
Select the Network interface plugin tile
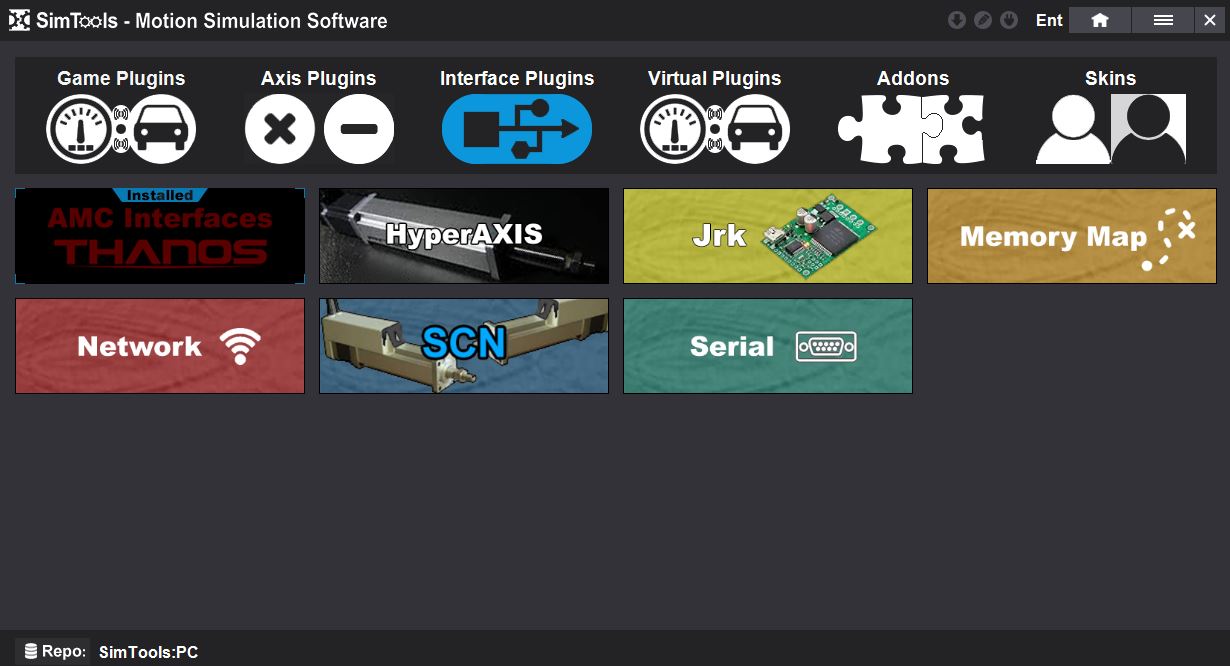[x=160, y=346]
